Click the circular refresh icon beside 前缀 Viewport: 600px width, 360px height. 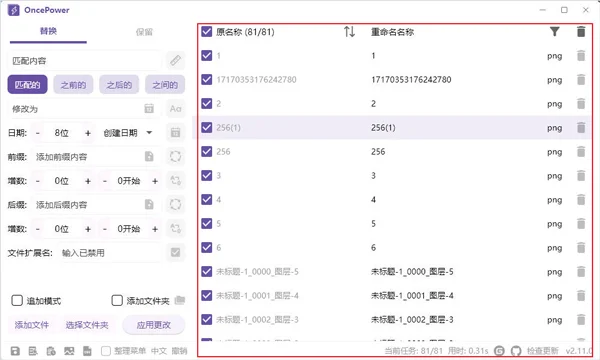click(x=176, y=156)
